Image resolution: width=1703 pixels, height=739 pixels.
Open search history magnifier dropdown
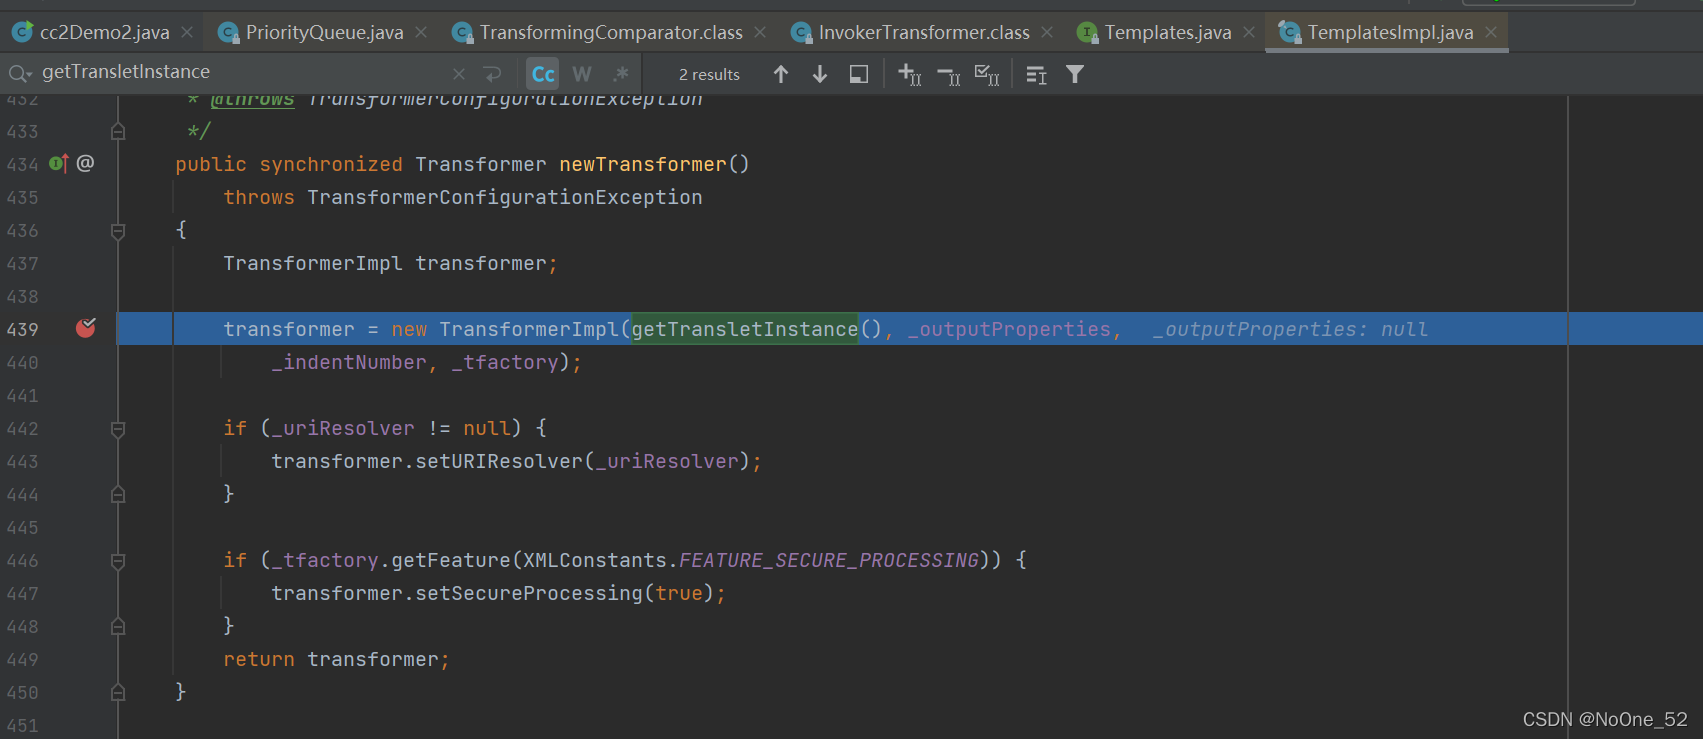[19, 74]
